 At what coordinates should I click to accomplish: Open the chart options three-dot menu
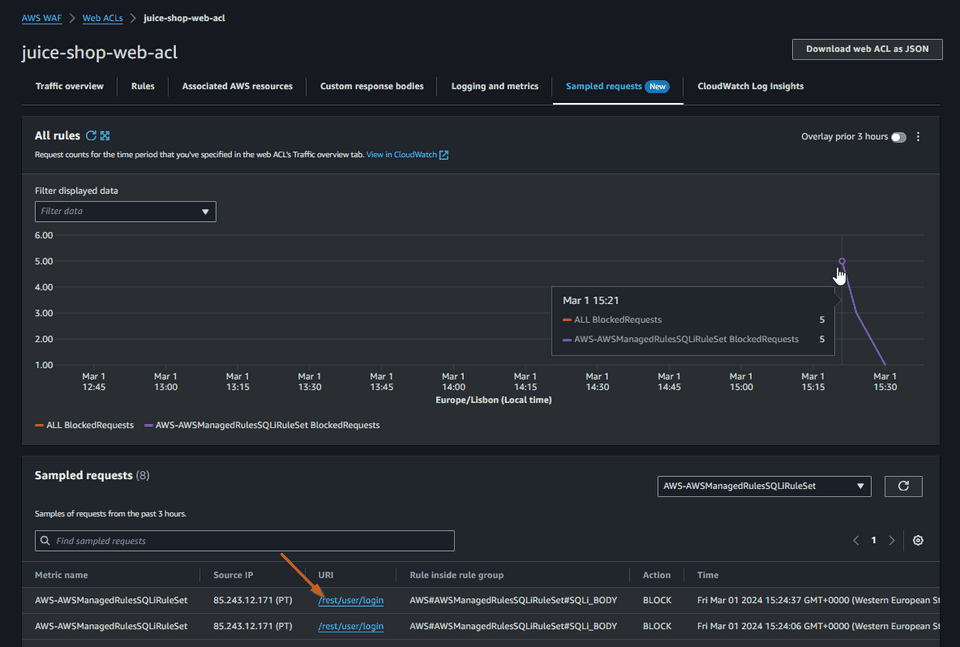(918, 136)
